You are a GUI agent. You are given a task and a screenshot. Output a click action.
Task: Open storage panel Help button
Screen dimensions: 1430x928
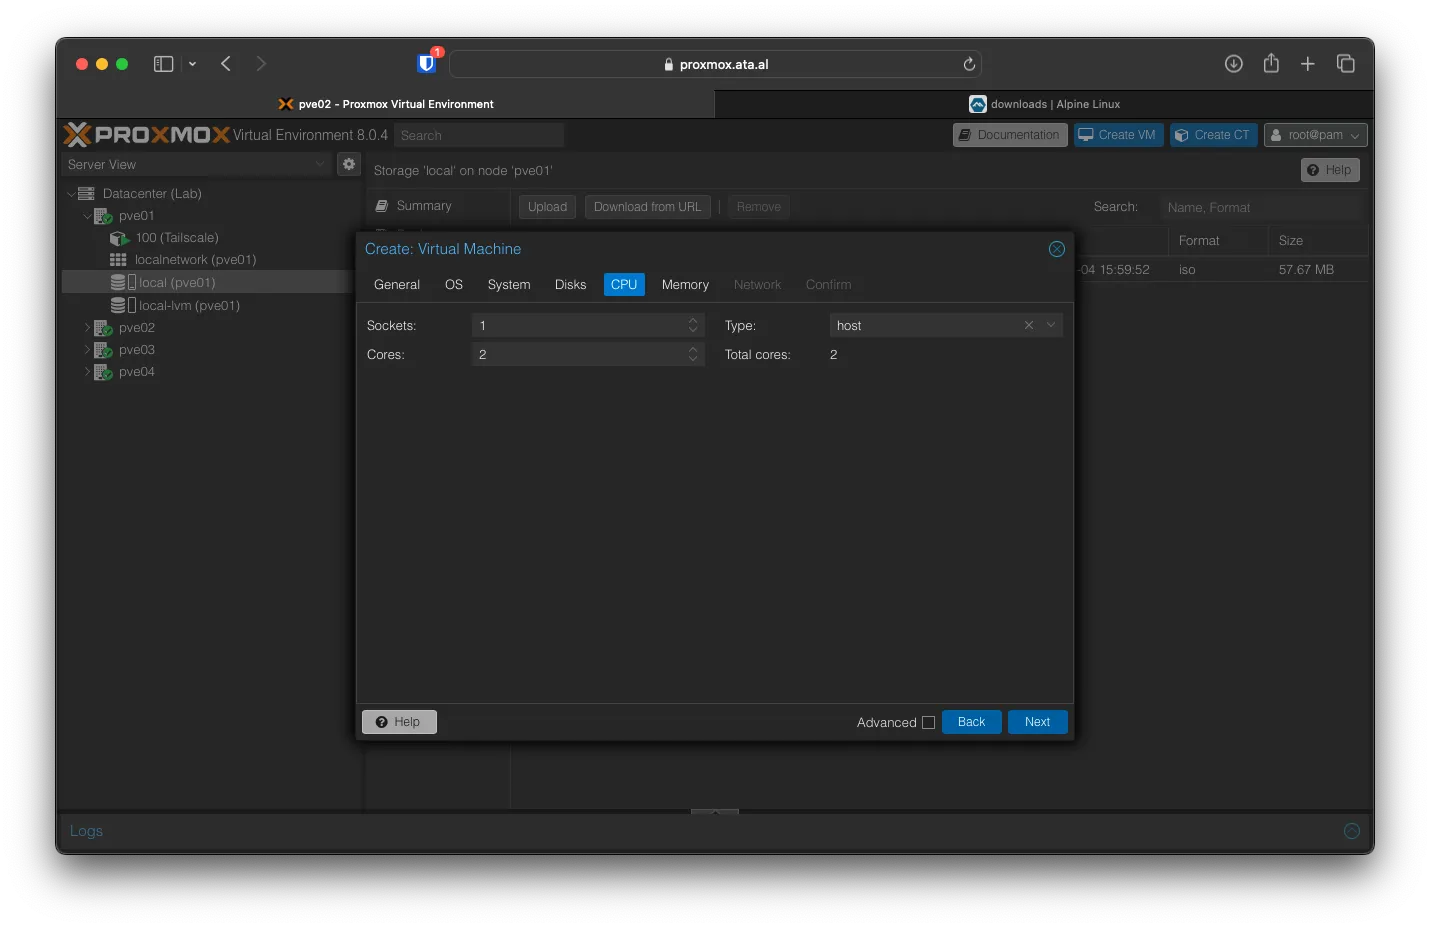1330,170
